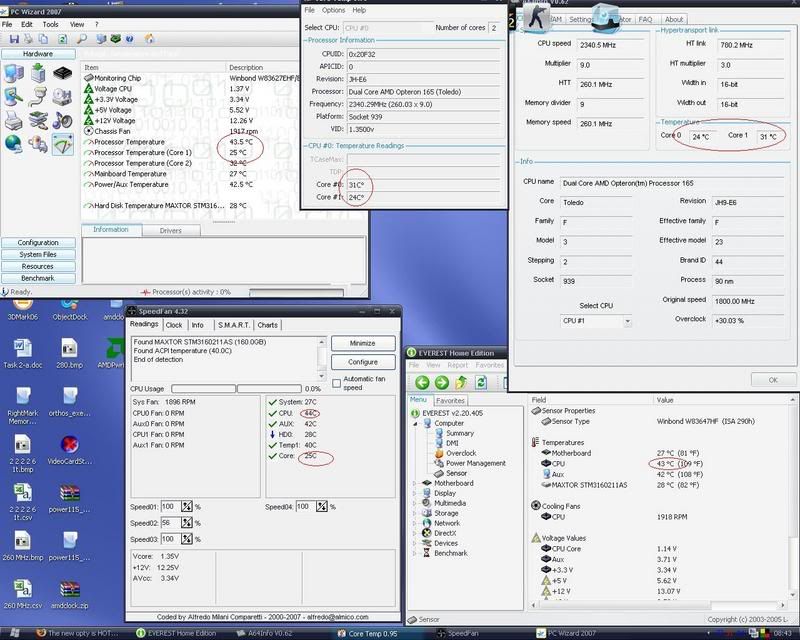Select the Voltage/Temperature gauge icon in Hardware panel
This screenshot has height=640, width=800.
pyautogui.click(x=62, y=144)
